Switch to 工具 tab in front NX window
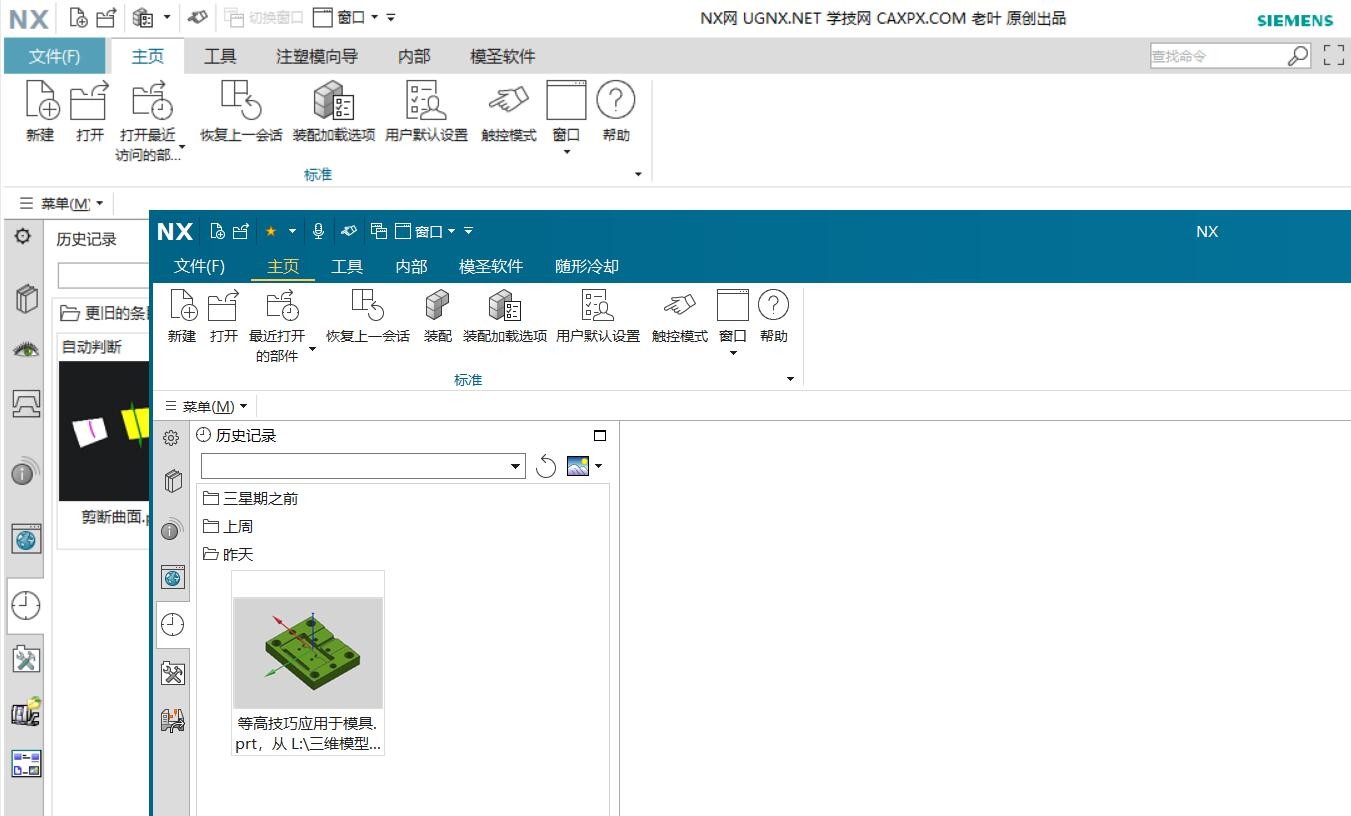 tap(347, 266)
